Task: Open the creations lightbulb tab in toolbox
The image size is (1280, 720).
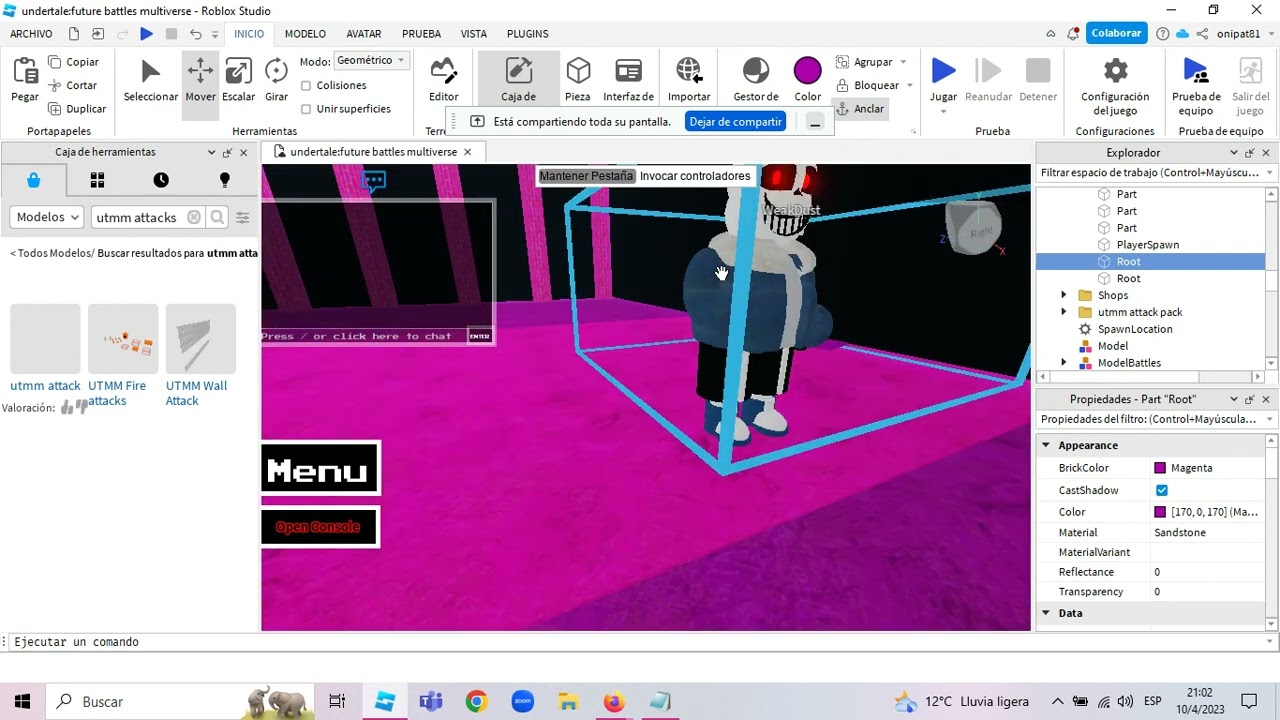Action: tap(224, 180)
